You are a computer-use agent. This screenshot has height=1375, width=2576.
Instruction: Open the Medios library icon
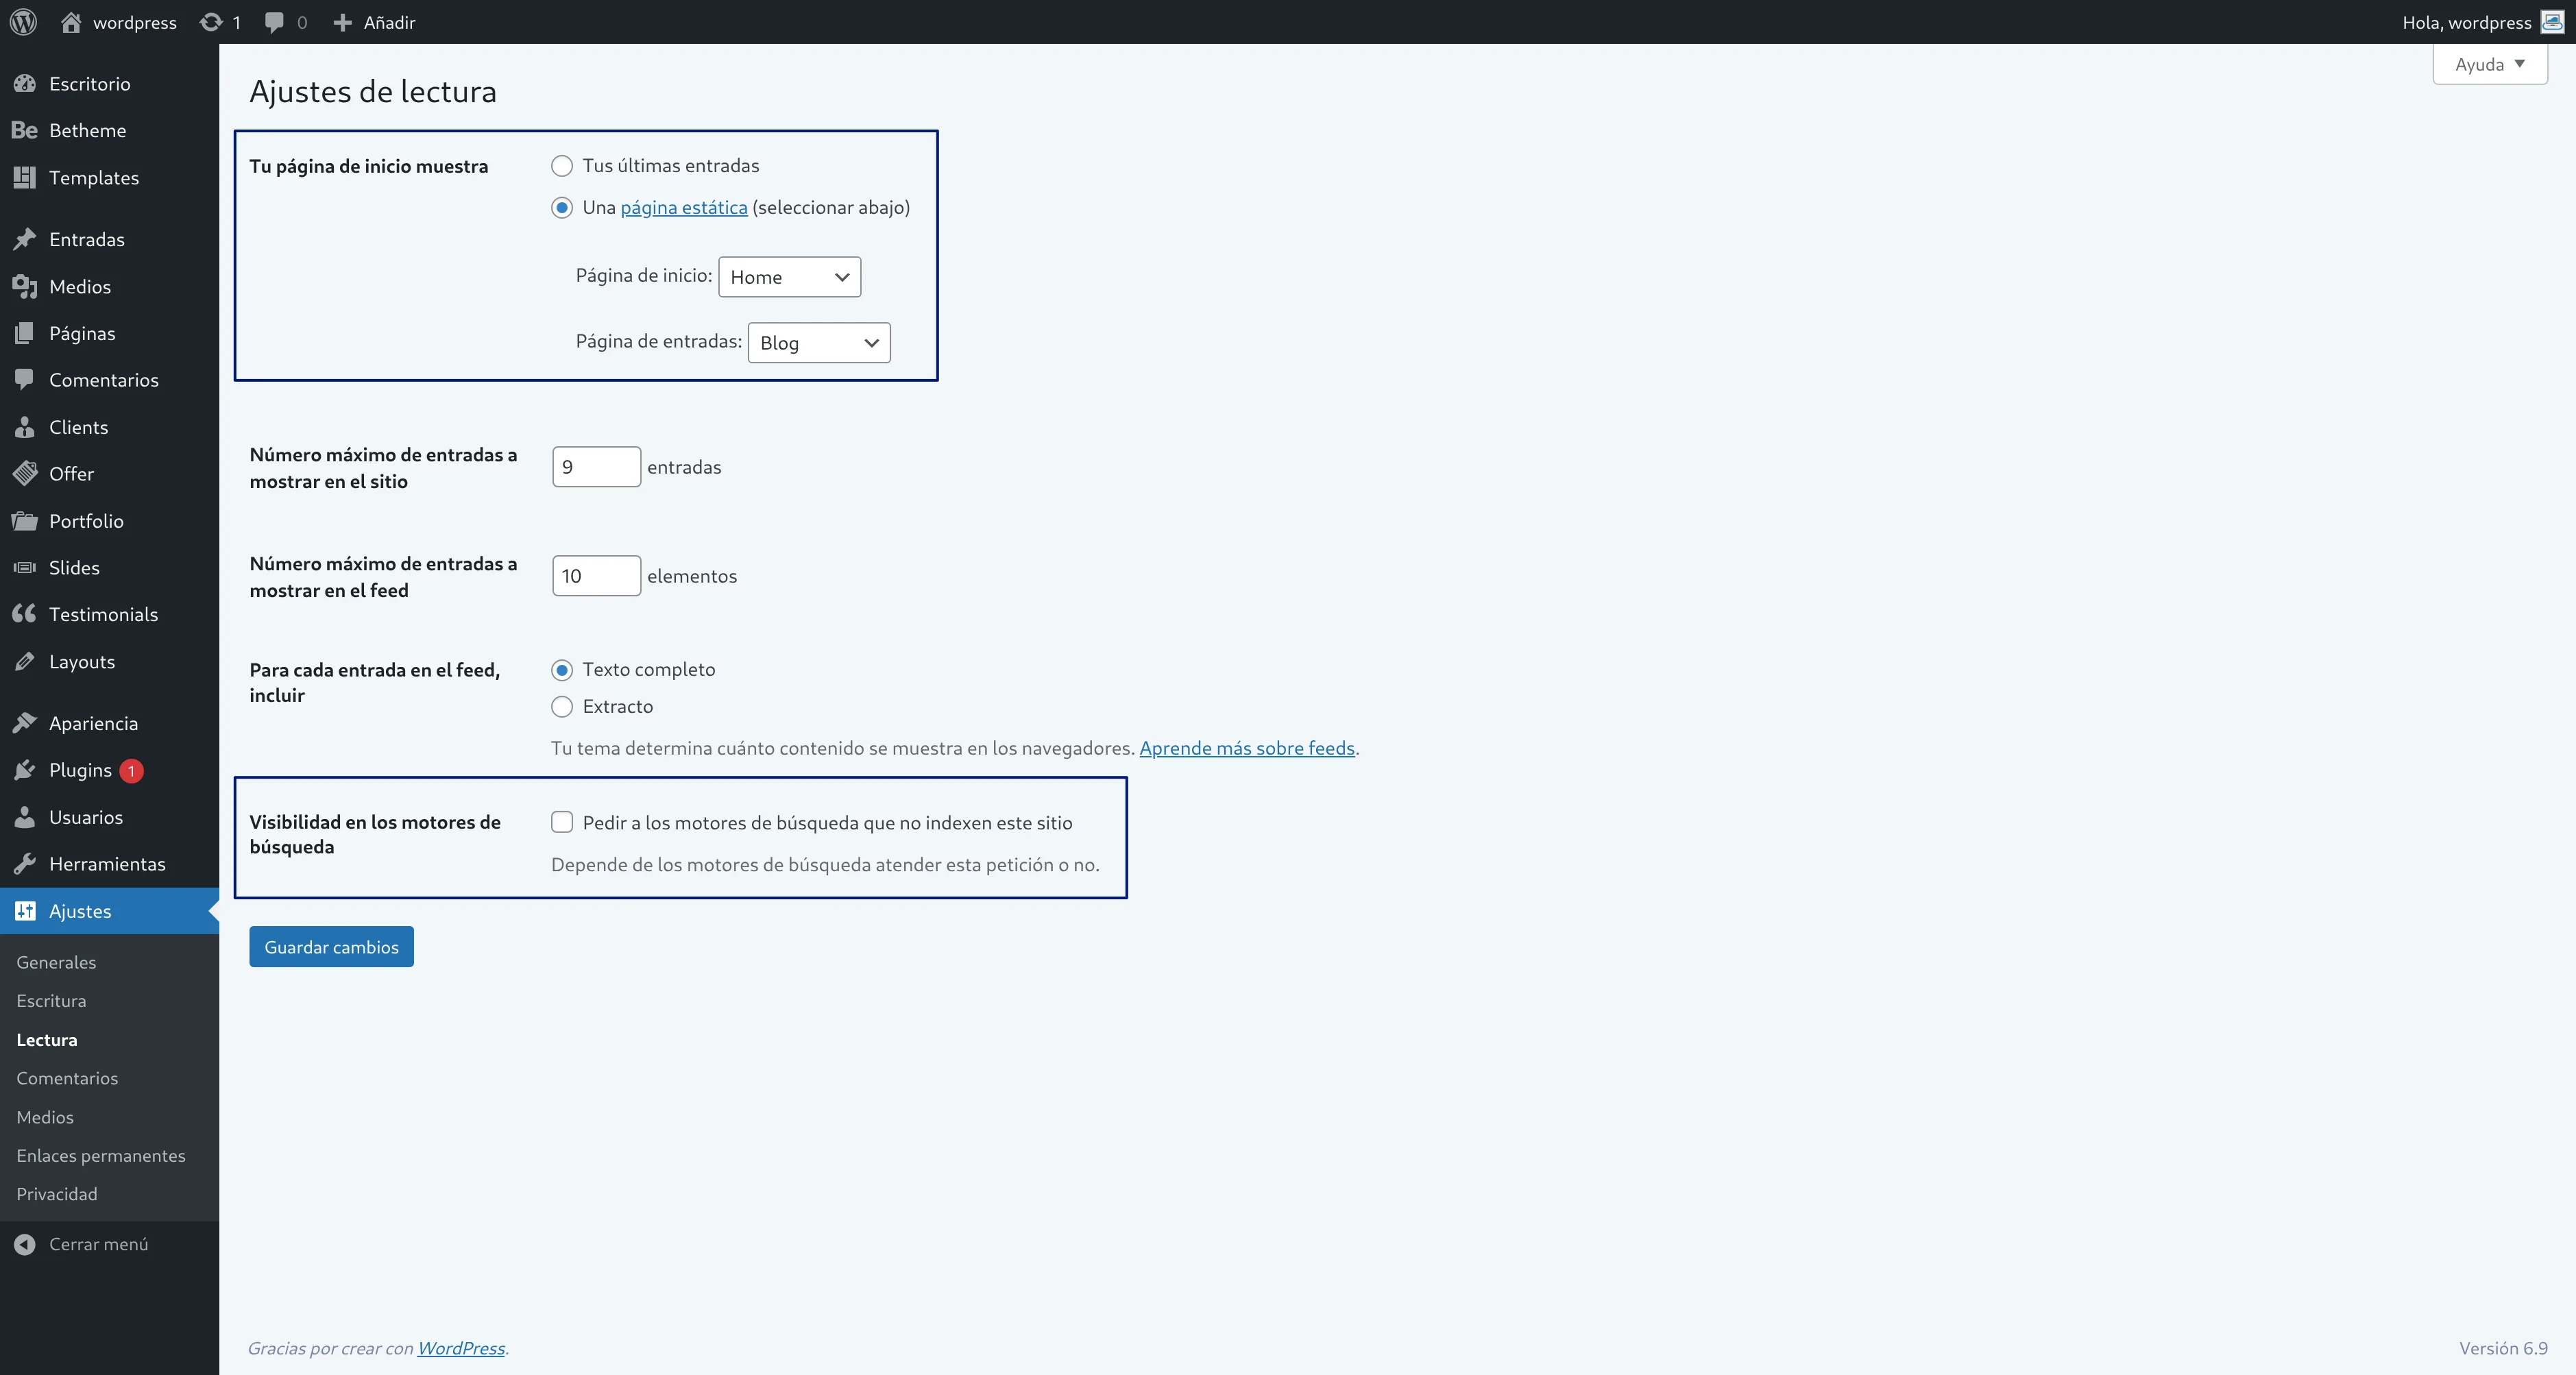(25, 286)
